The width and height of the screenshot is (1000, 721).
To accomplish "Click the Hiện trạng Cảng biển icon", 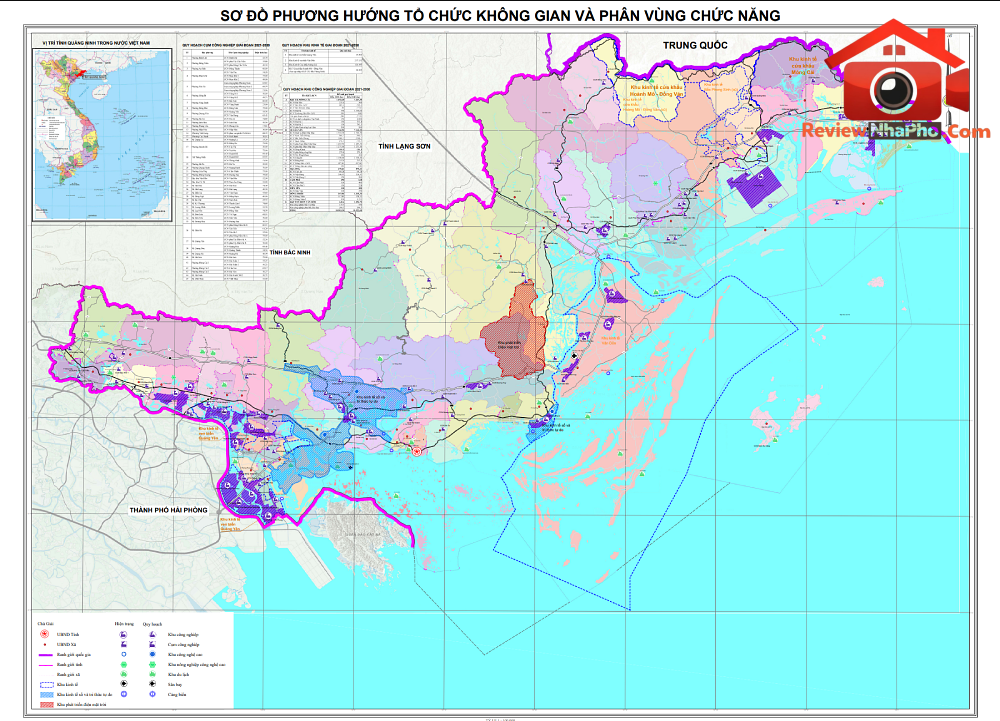I will pos(124,694).
